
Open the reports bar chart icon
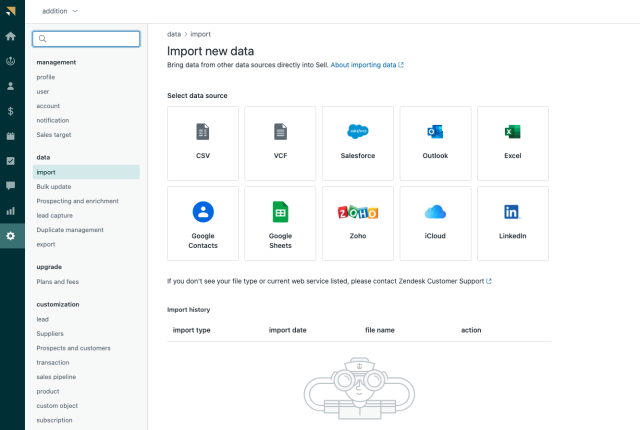point(11,211)
